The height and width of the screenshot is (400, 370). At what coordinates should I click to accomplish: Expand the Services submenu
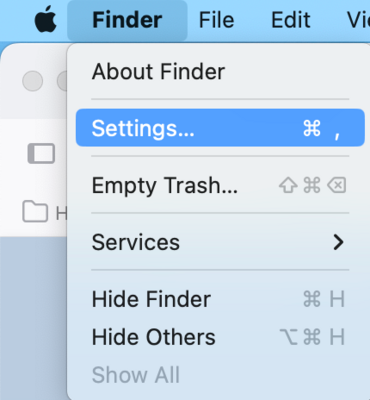click(x=220, y=242)
